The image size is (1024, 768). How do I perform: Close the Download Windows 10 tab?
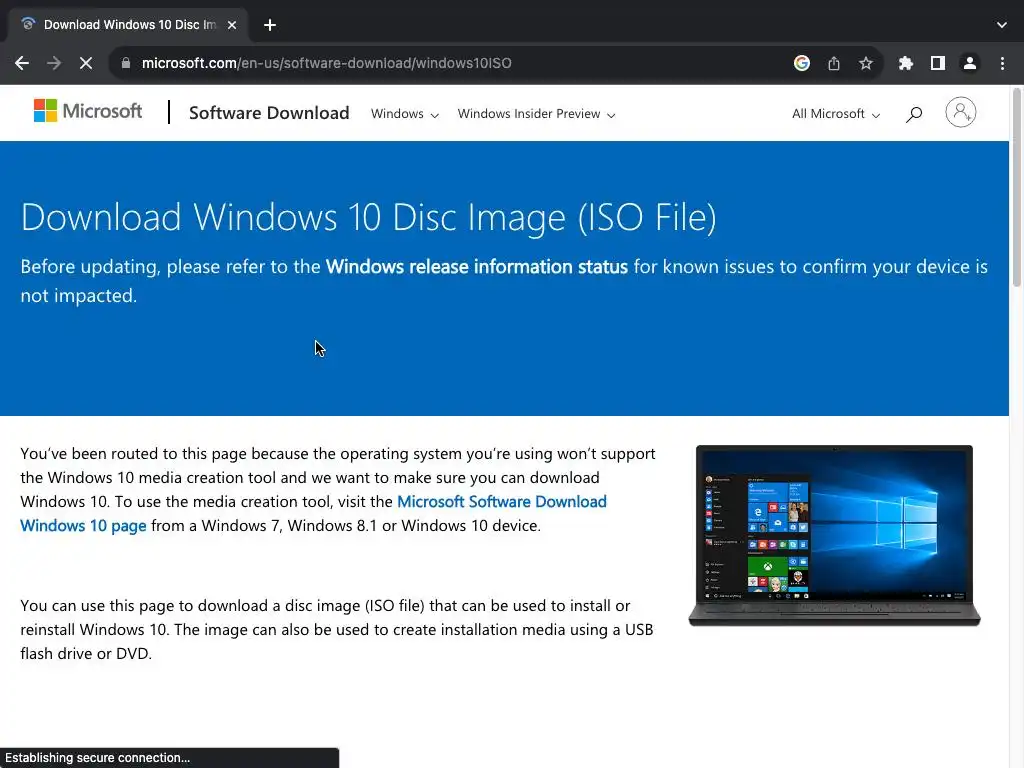pyautogui.click(x=231, y=25)
